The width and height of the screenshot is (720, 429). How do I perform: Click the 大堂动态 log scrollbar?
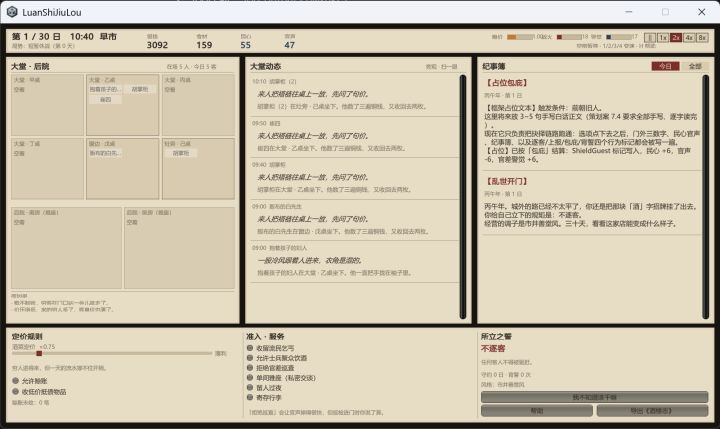click(x=462, y=197)
